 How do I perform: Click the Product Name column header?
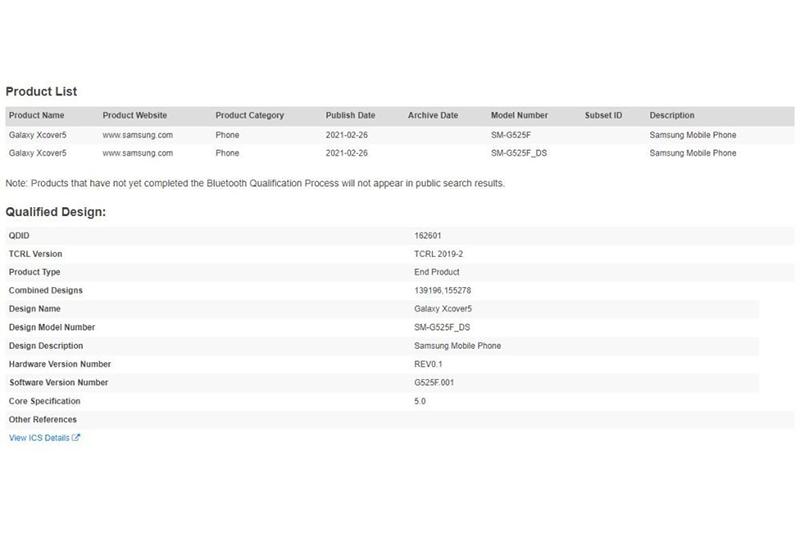(36, 116)
